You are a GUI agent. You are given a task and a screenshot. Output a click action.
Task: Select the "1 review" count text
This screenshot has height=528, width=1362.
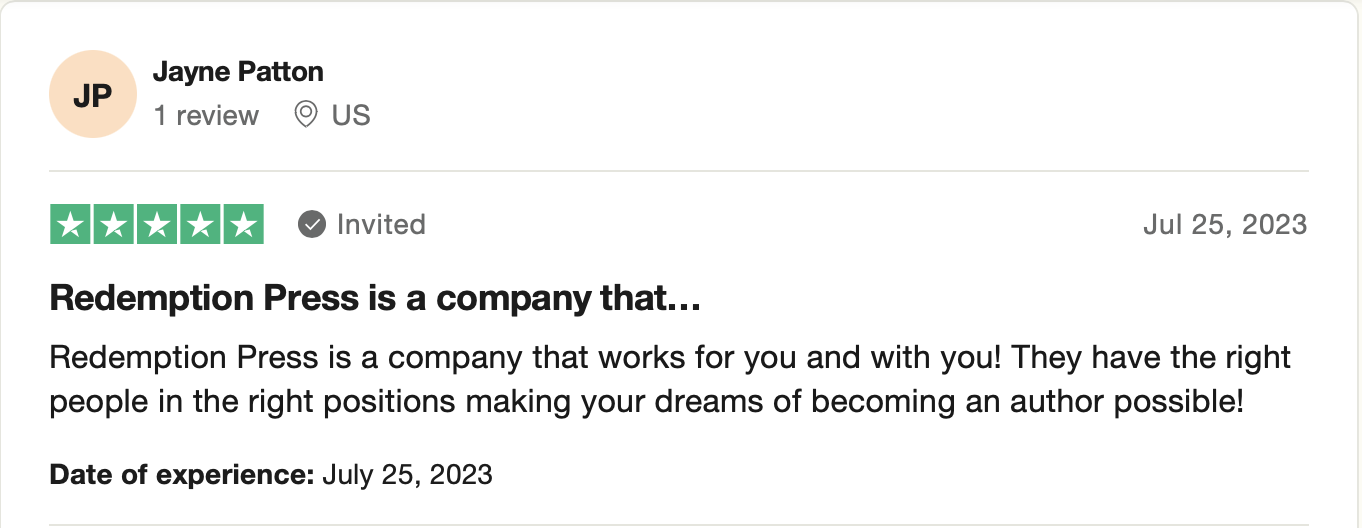206,116
